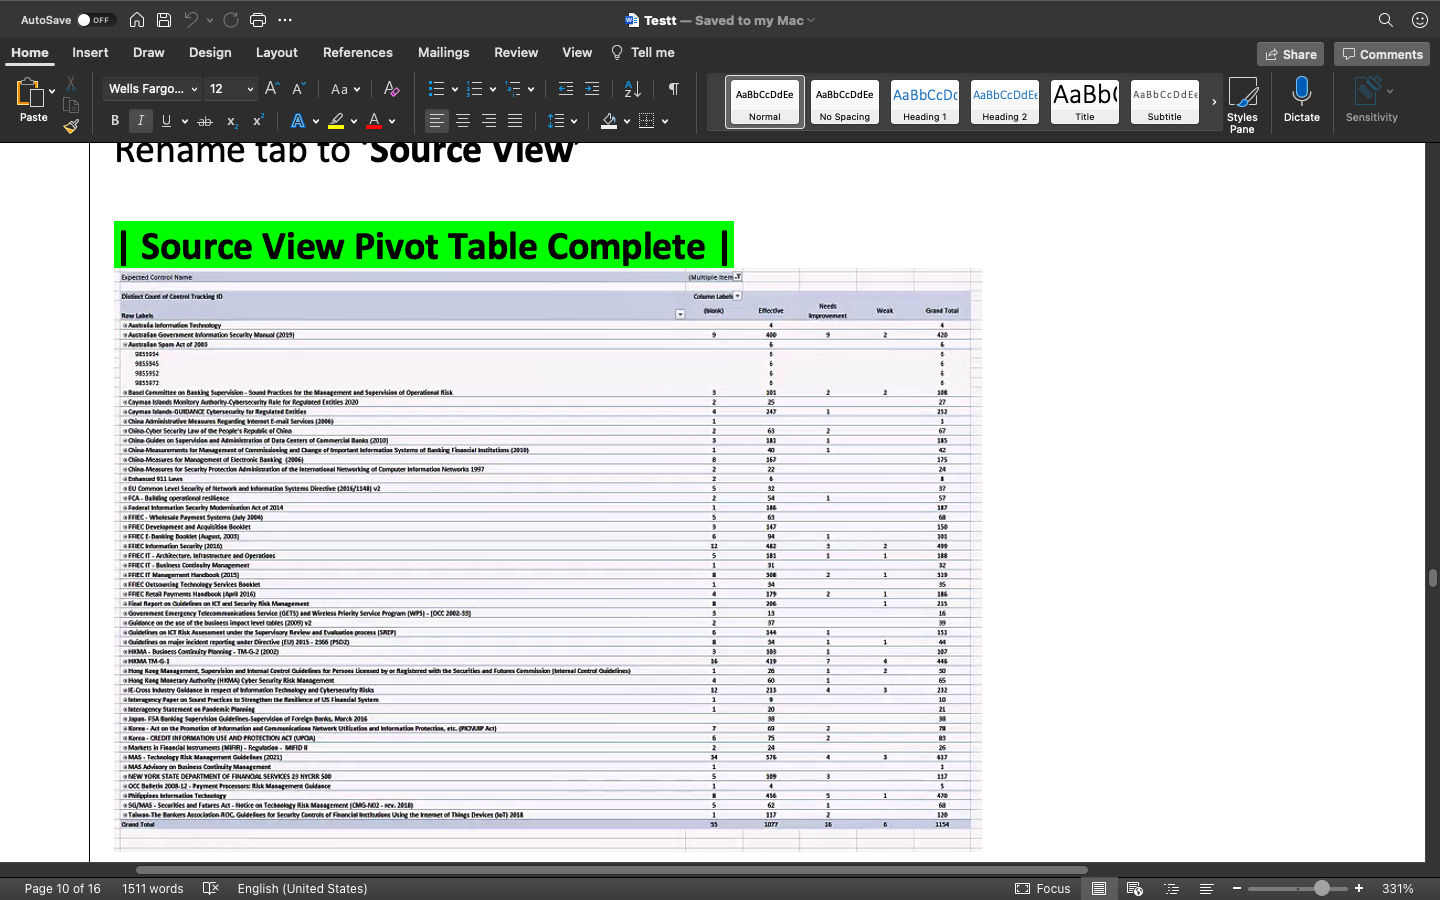This screenshot has width=1440, height=900.
Task: Toggle subscript formatting
Action: click(231, 121)
